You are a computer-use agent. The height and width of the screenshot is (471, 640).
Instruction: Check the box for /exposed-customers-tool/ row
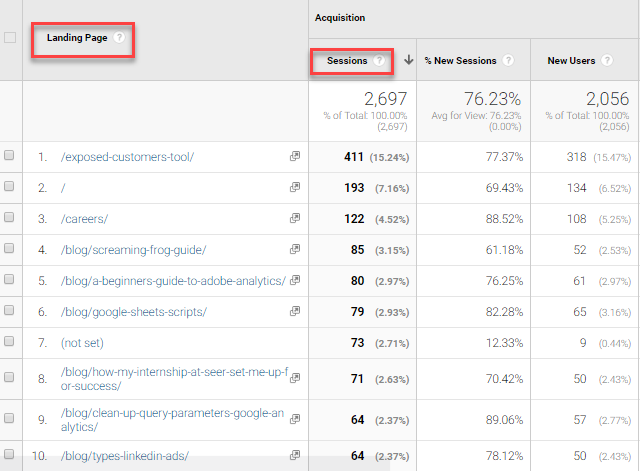click(x=10, y=157)
